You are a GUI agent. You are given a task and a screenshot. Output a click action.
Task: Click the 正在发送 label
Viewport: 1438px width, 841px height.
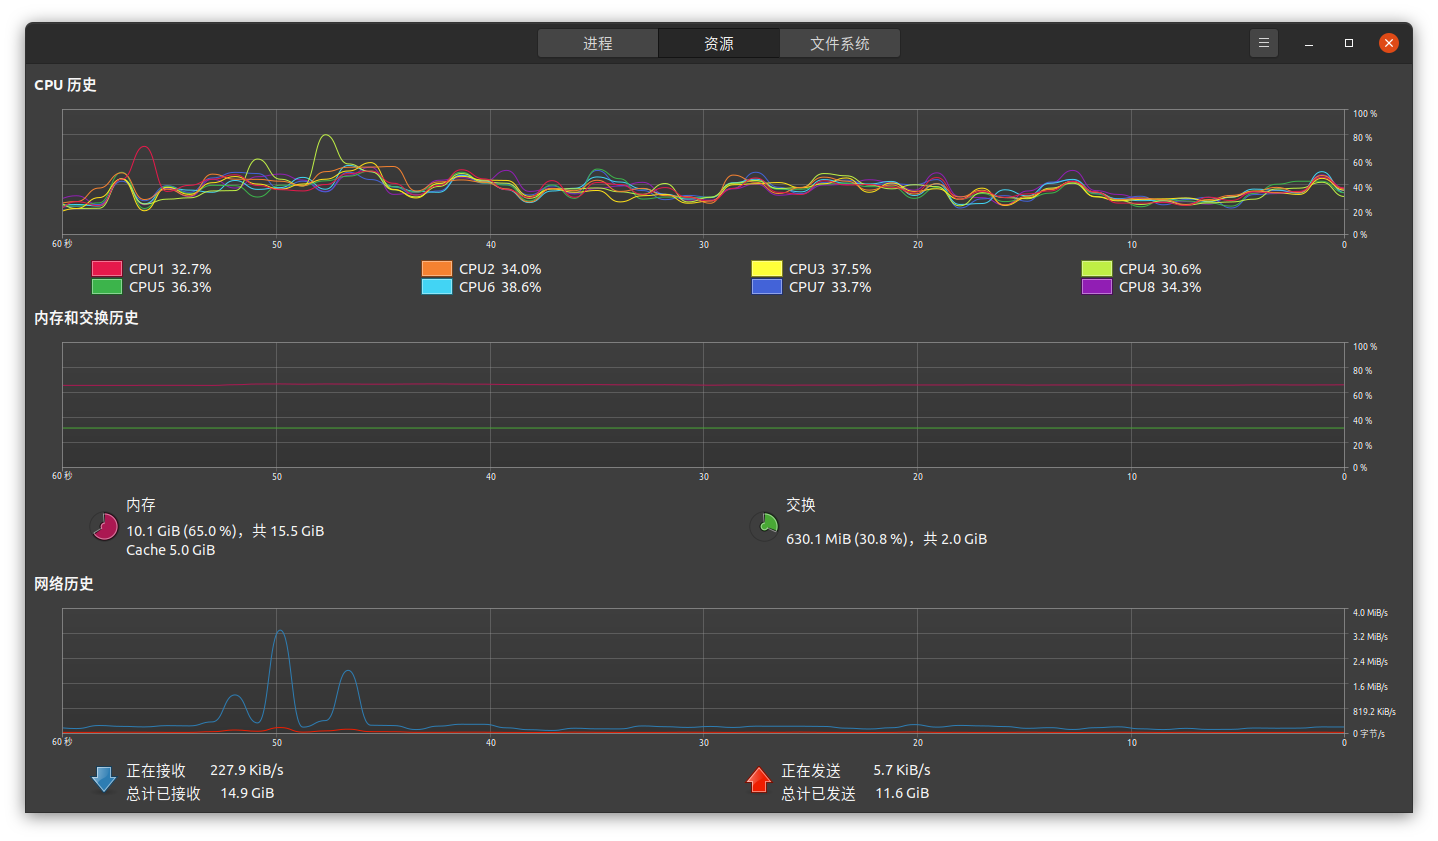tap(811, 771)
